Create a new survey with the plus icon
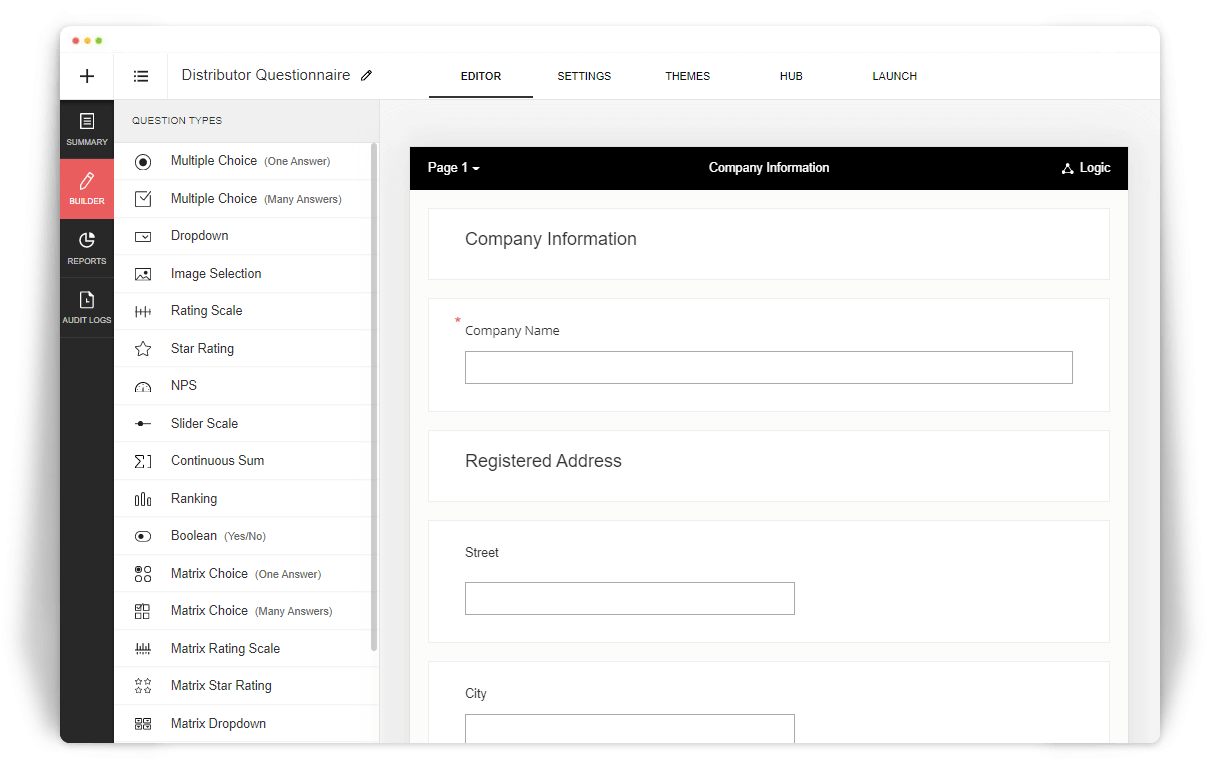 [x=86, y=75]
